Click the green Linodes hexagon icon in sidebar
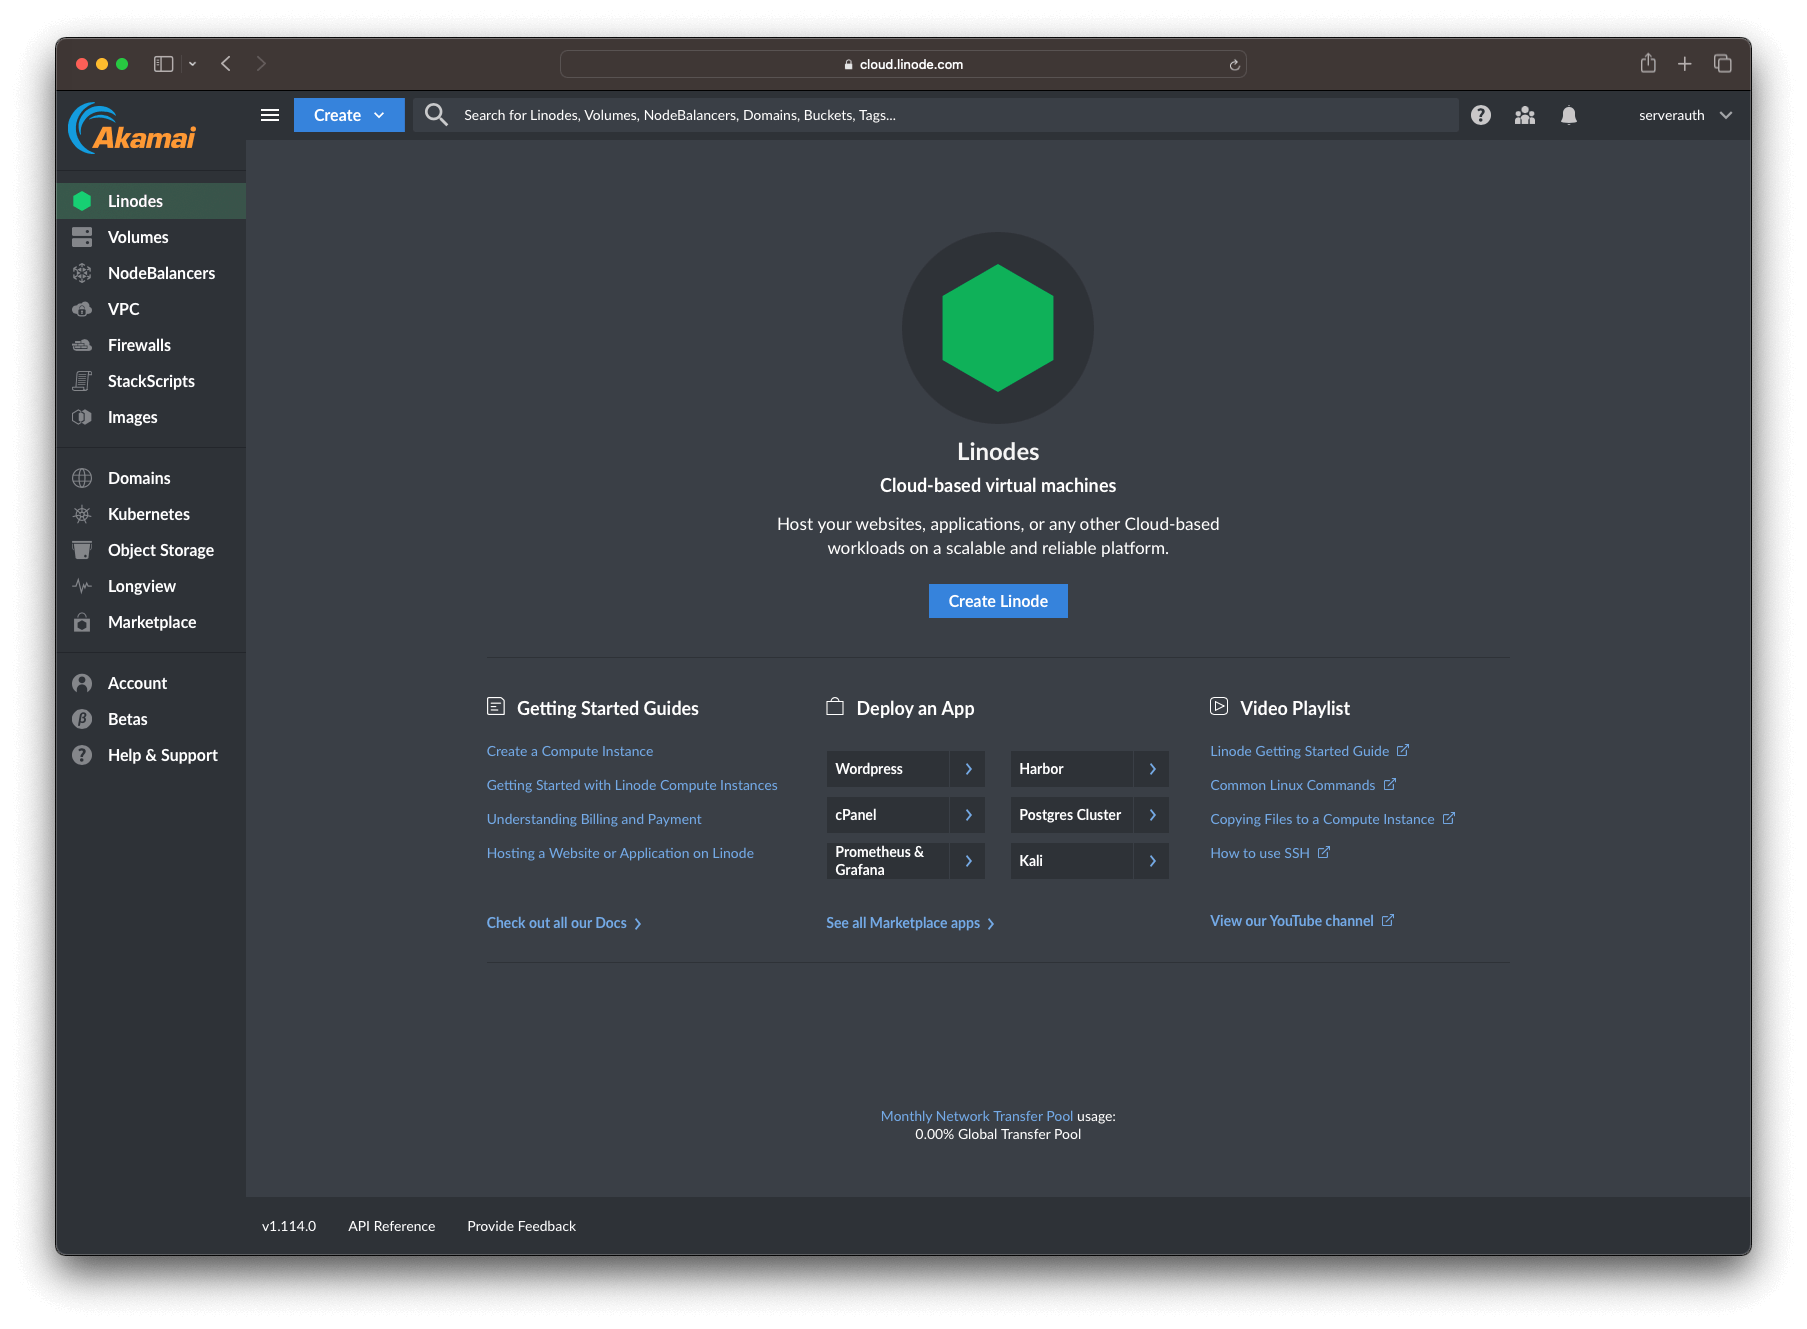The image size is (1807, 1329). [x=82, y=201]
